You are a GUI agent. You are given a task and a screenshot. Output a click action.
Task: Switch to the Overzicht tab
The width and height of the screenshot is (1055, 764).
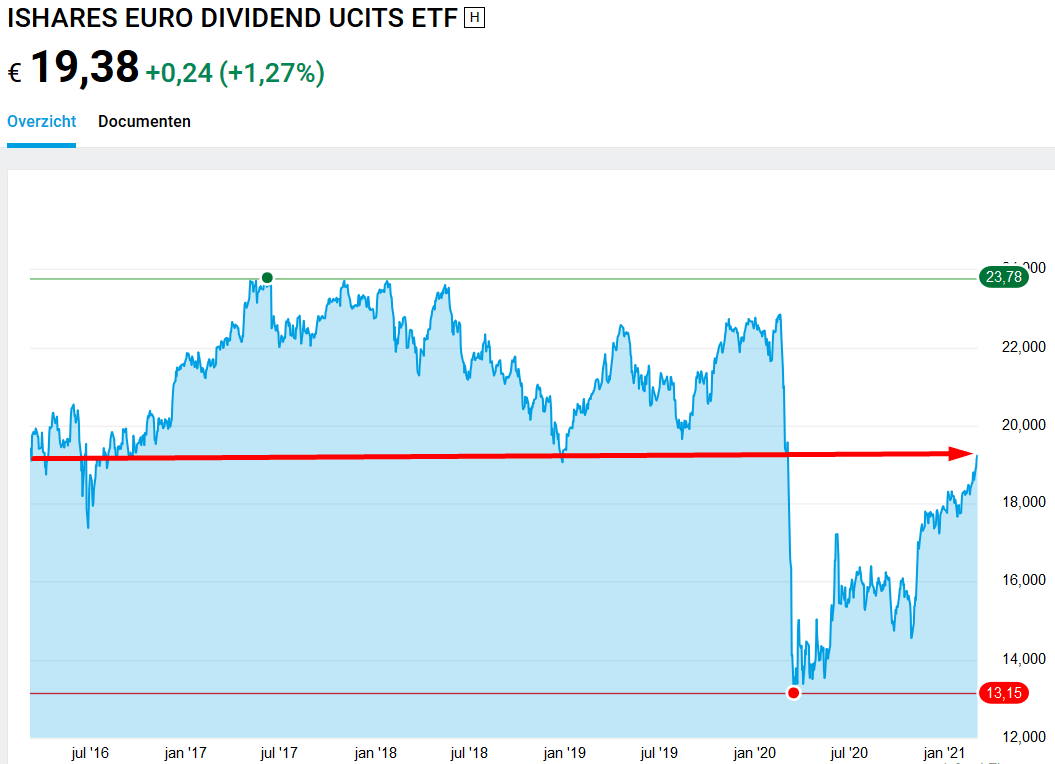click(x=41, y=122)
